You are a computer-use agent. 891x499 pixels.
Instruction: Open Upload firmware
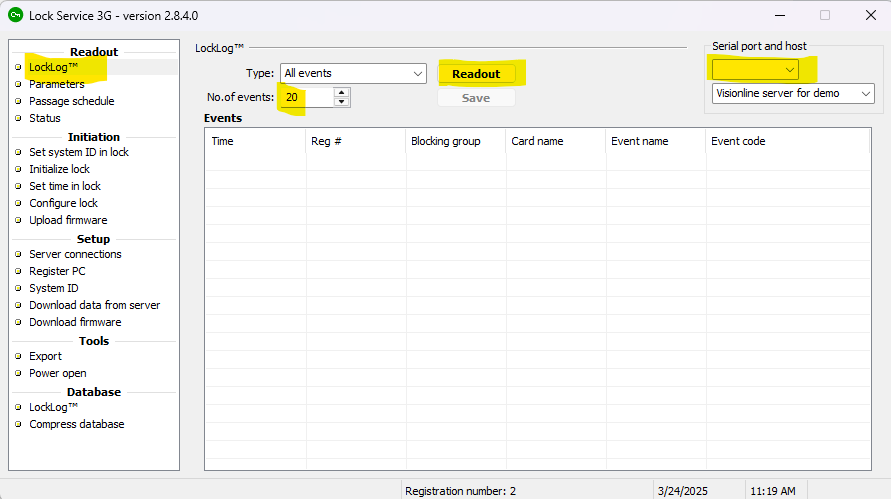tap(68, 221)
